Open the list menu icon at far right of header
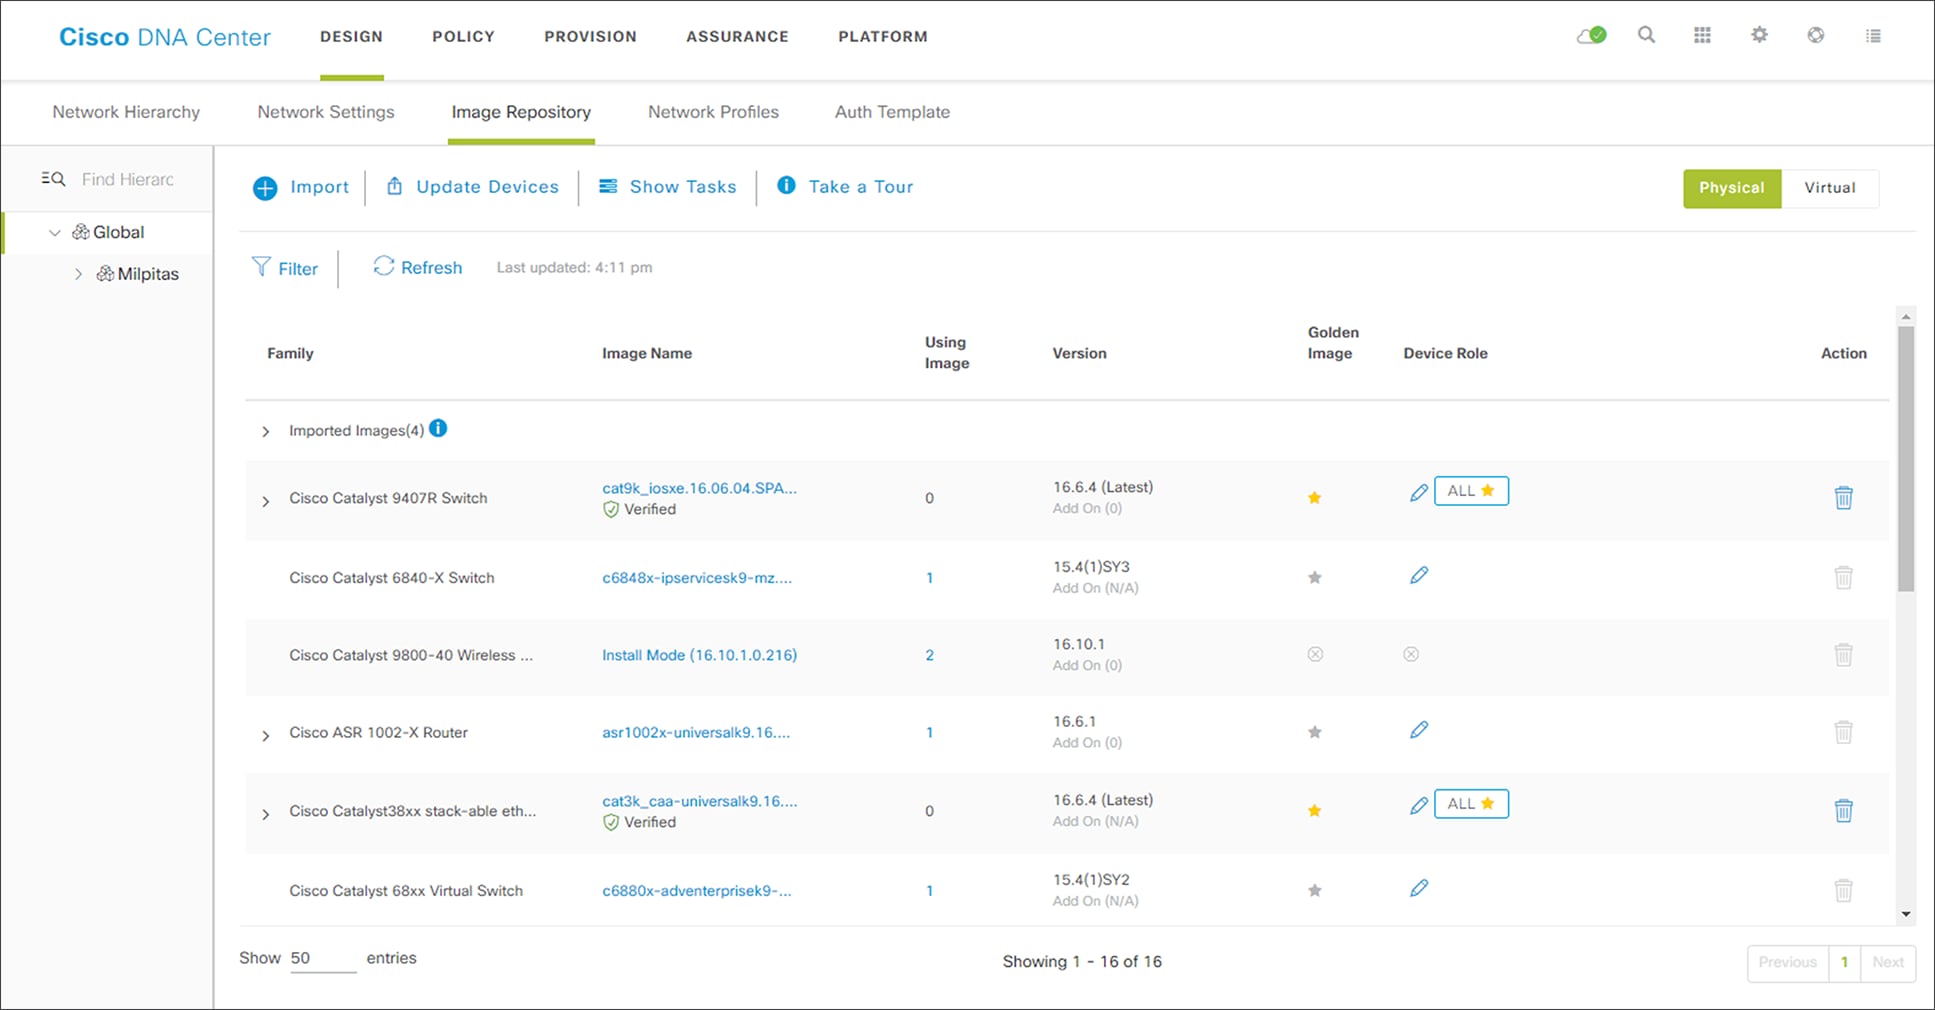1935x1010 pixels. click(x=1873, y=36)
